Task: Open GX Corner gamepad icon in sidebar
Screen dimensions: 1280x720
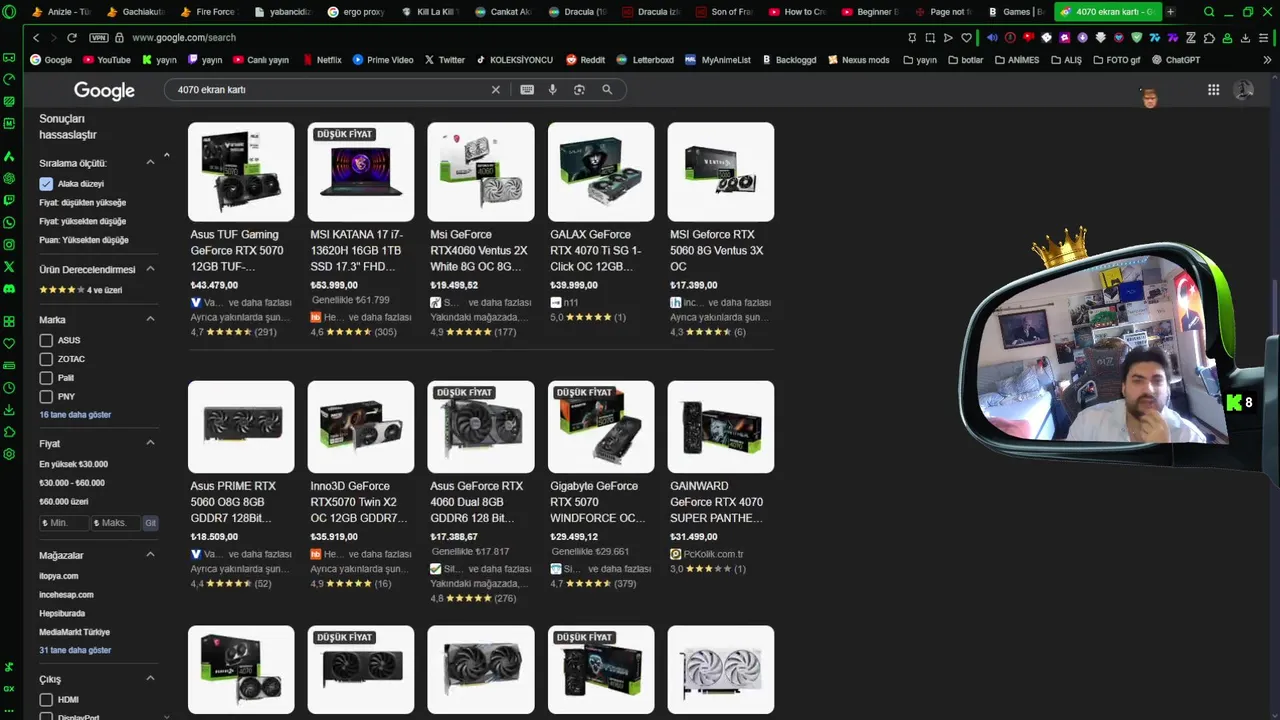Action: [9, 57]
